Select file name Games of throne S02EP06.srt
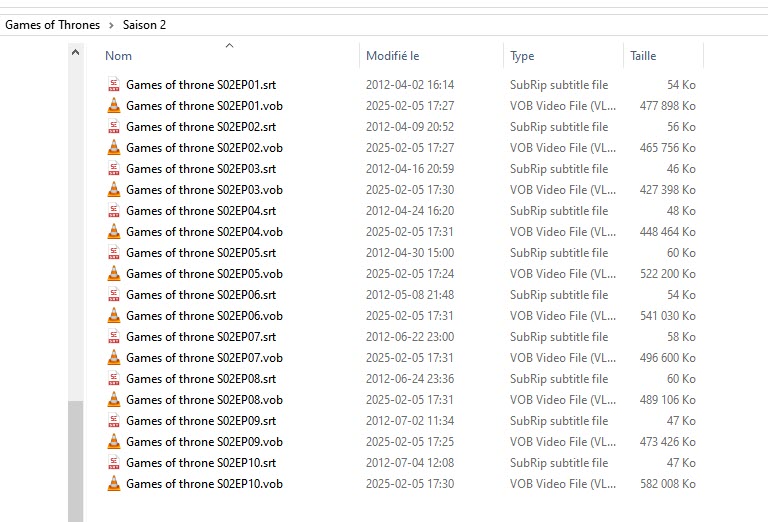The width and height of the screenshot is (768, 522). 201,295
